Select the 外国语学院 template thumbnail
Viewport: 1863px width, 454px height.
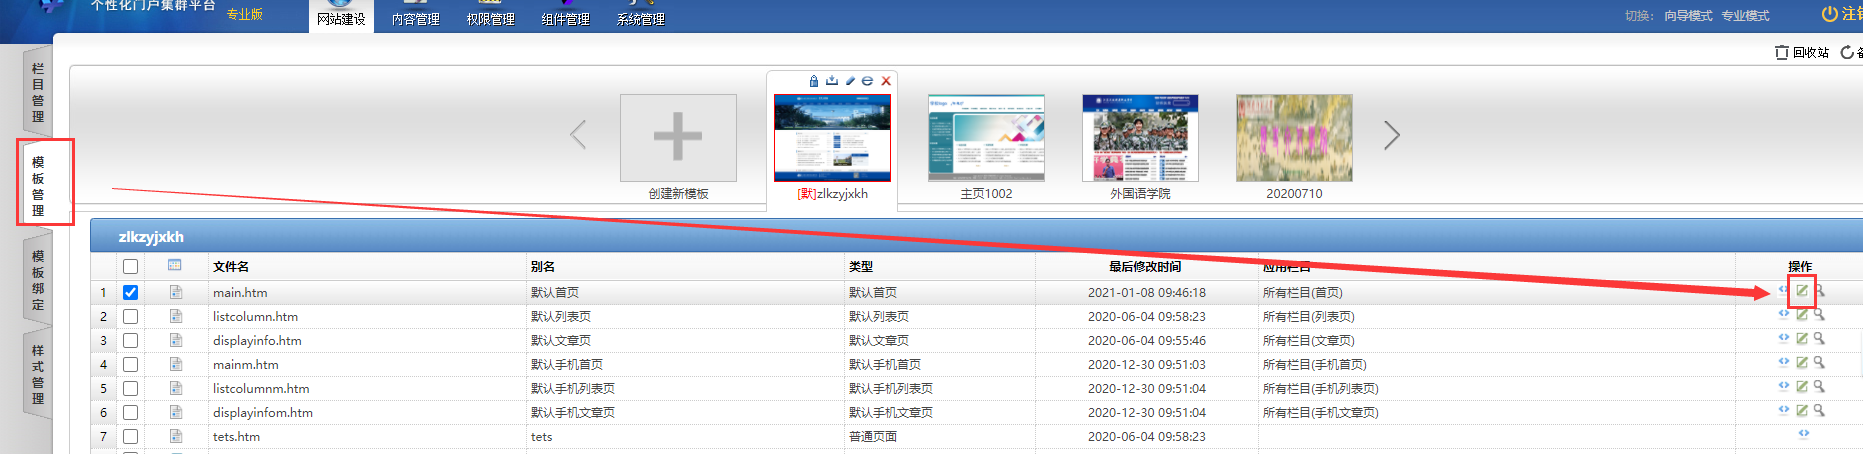(1140, 138)
